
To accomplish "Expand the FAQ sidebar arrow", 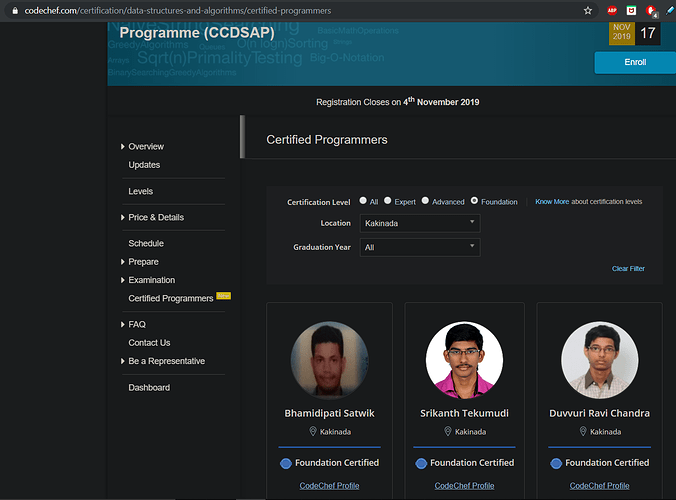I will (122, 324).
